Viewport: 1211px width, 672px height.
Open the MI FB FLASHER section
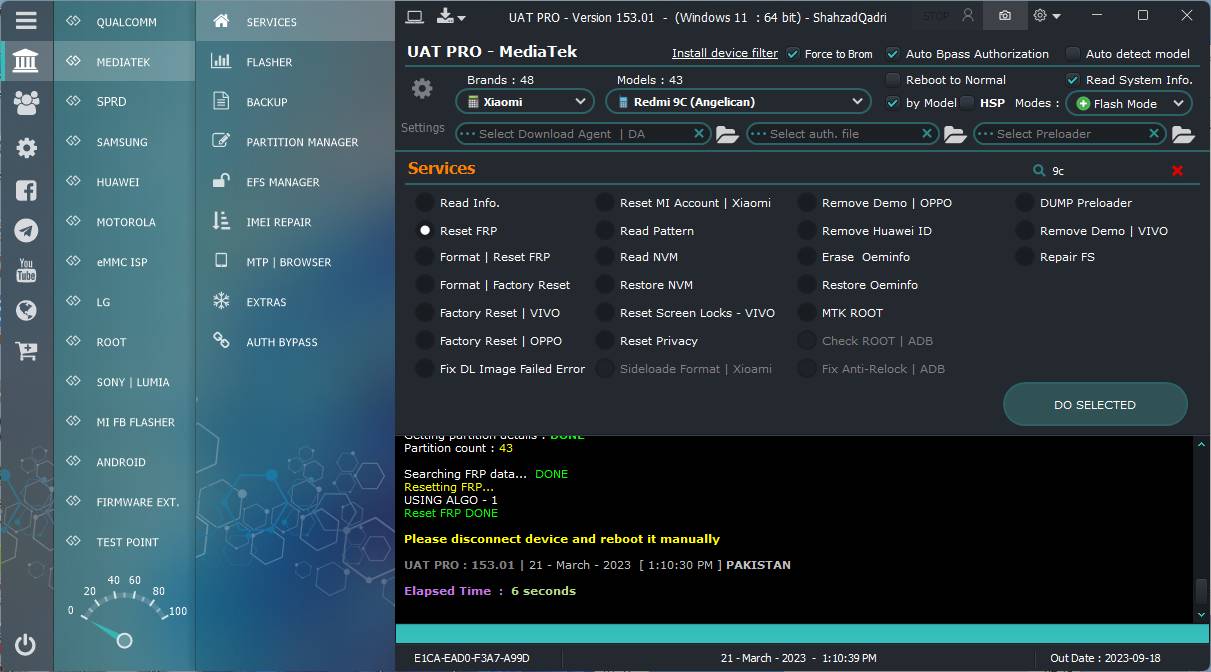point(125,422)
